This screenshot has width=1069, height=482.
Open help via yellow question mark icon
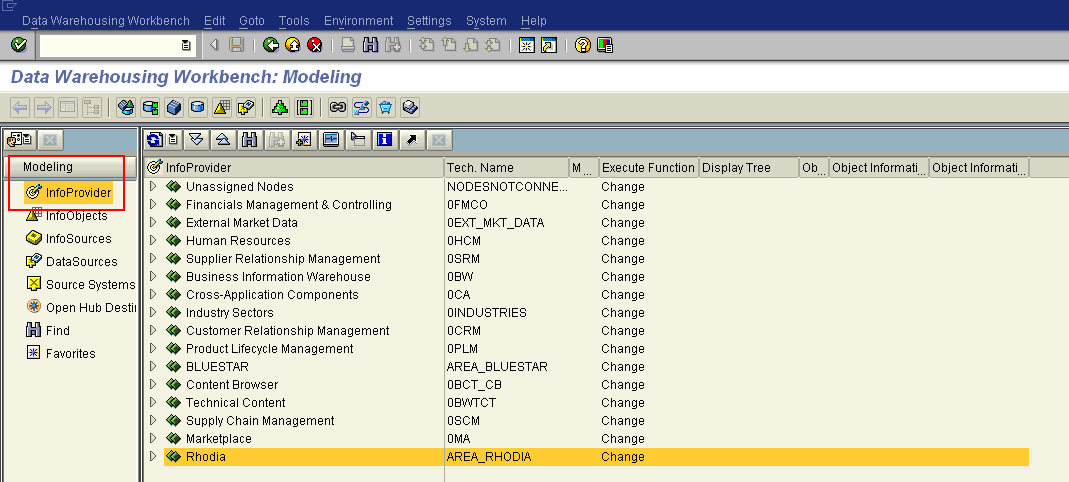click(x=582, y=46)
